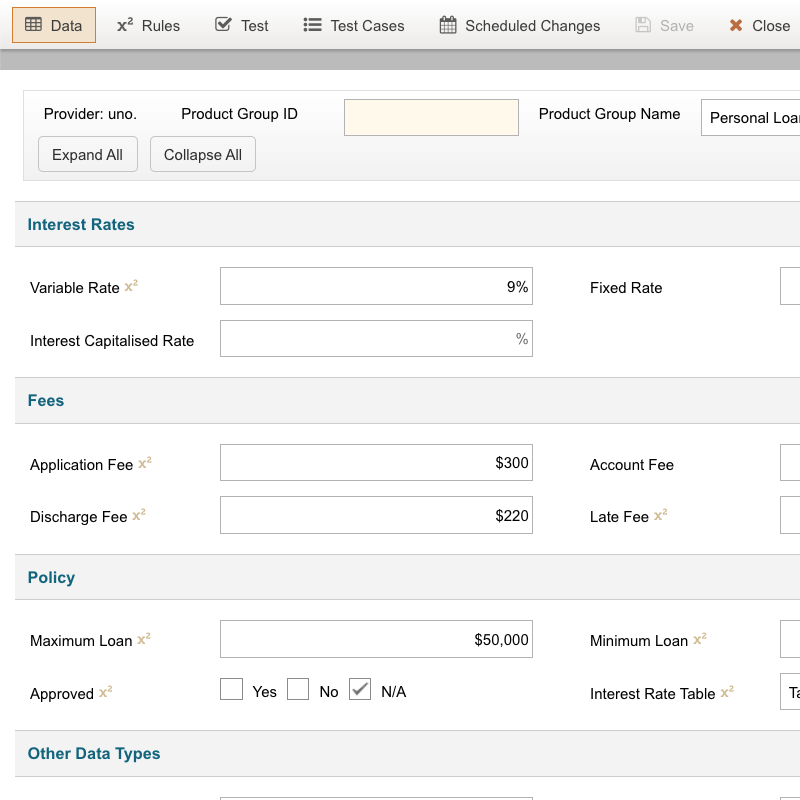Click the x² rule icon beside Application Fee
Screen dimensions: 800x800
(145, 463)
